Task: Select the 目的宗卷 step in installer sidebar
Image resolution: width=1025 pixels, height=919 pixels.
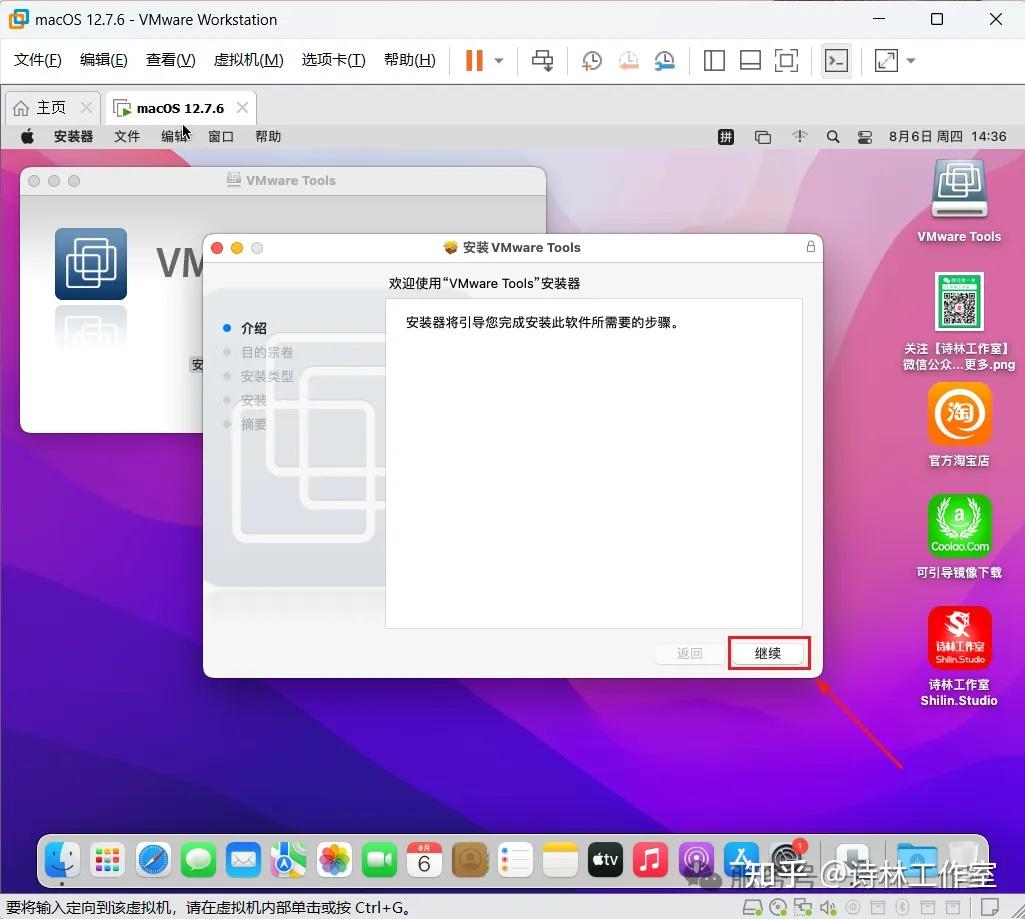Action: [x=267, y=352]
